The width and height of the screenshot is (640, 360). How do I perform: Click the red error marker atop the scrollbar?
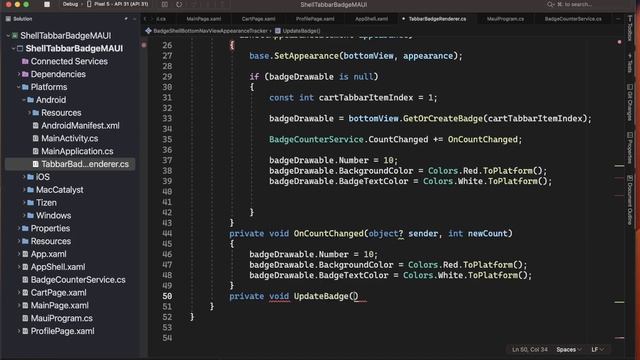[619, 42]
